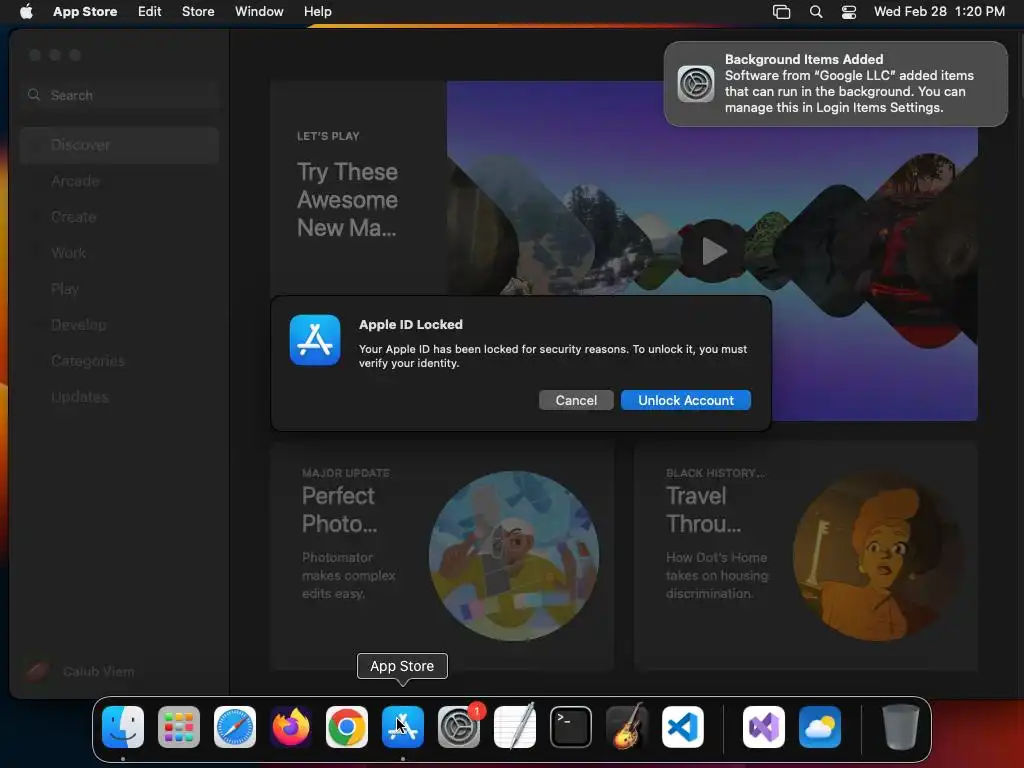Viewport: 1024px width, 768px height.
Task: Open Launchpad from the Dock
Action: (179, 727)
